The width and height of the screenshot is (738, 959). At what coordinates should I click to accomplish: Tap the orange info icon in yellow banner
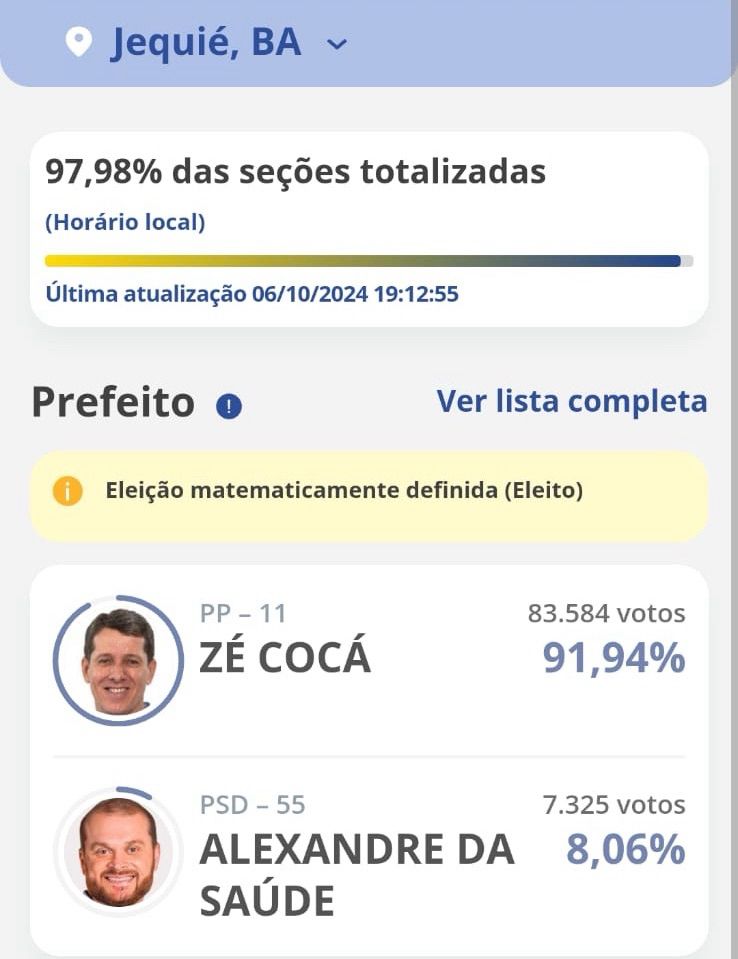point(67,491)
